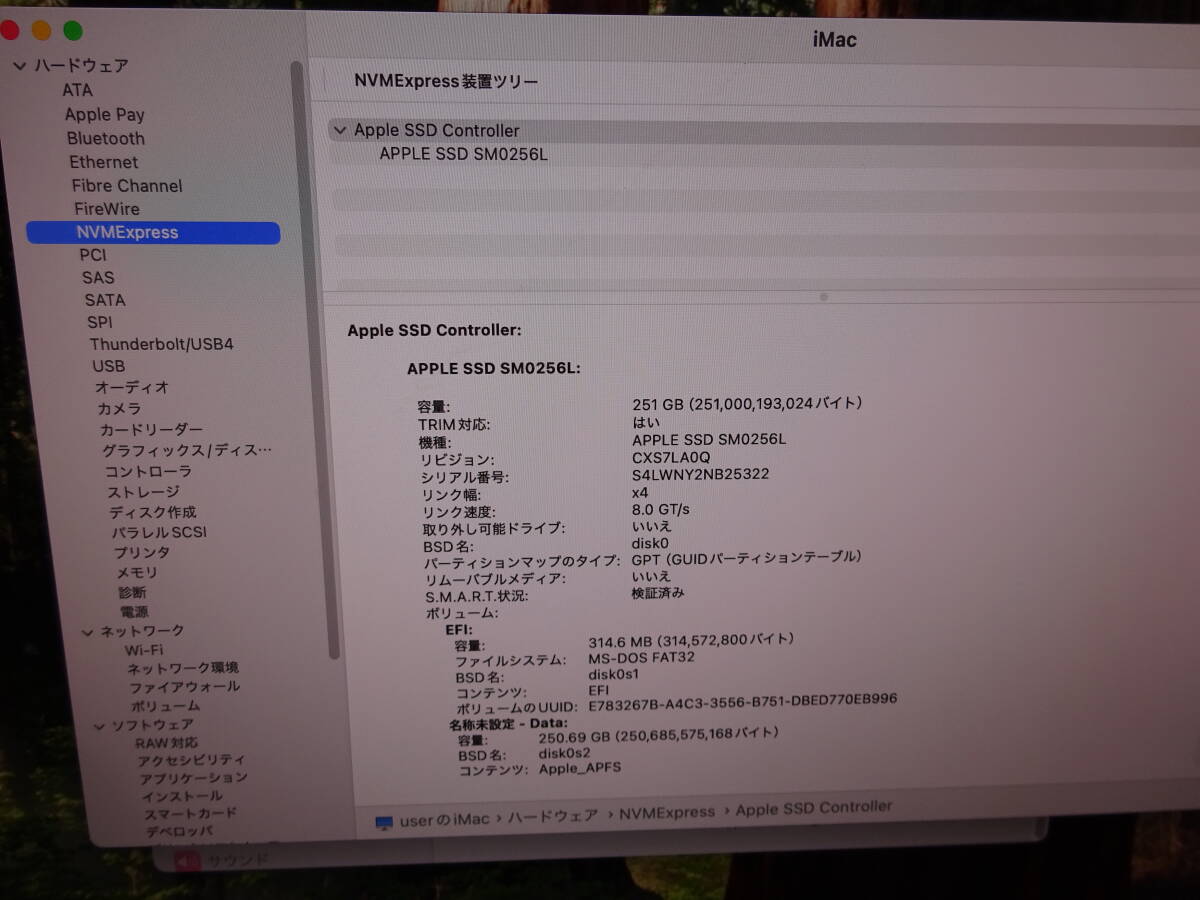The height and width of the screenshot is (900, 1200).
Task: Click the MS-DOS FAT32 file system value
Action: click(x=641, y=658)
